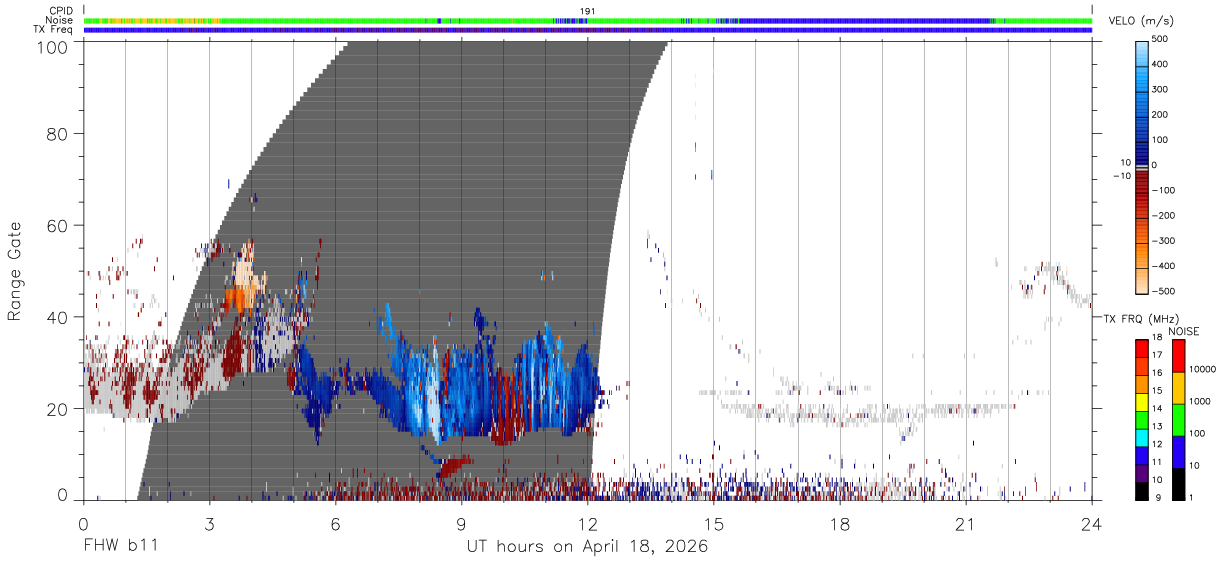The image size is (1228, 567).
Task: Click the 60 tick on Range Gate axis
Action: tap(58, 225)
